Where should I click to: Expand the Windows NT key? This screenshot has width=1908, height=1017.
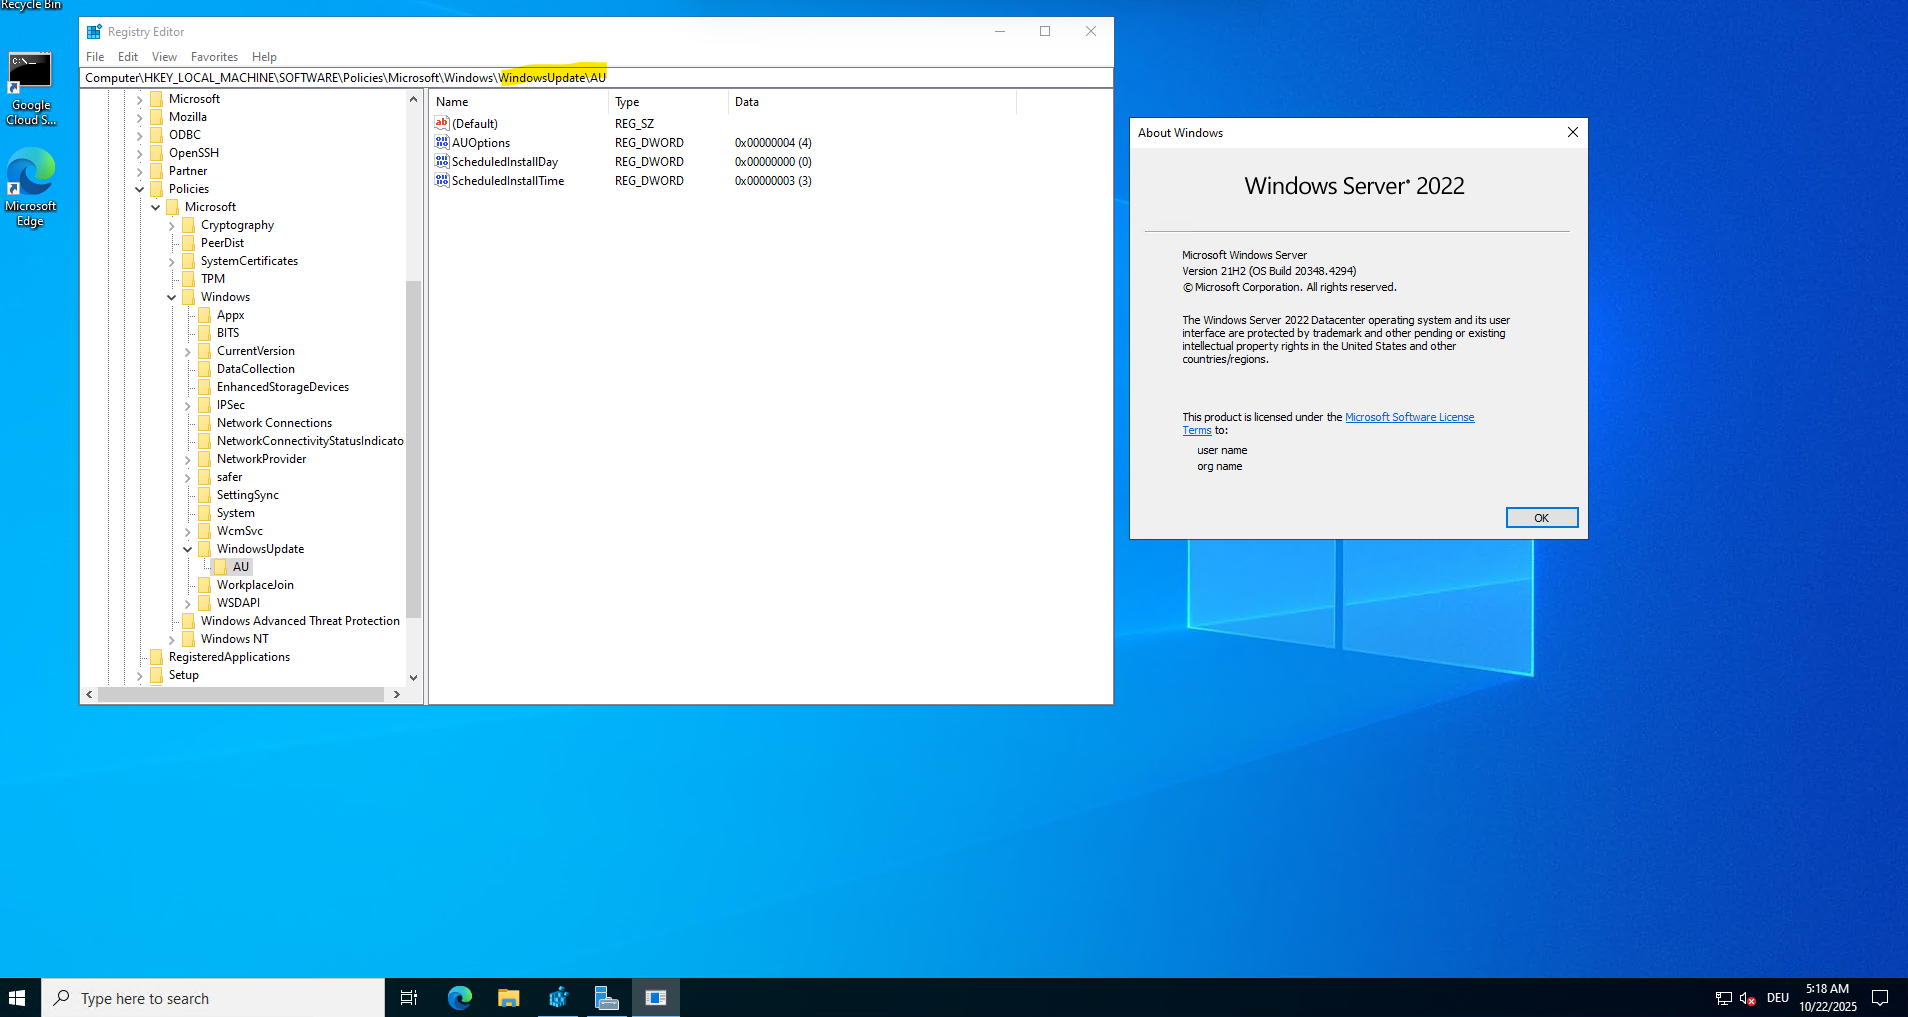tap(171, 639)
